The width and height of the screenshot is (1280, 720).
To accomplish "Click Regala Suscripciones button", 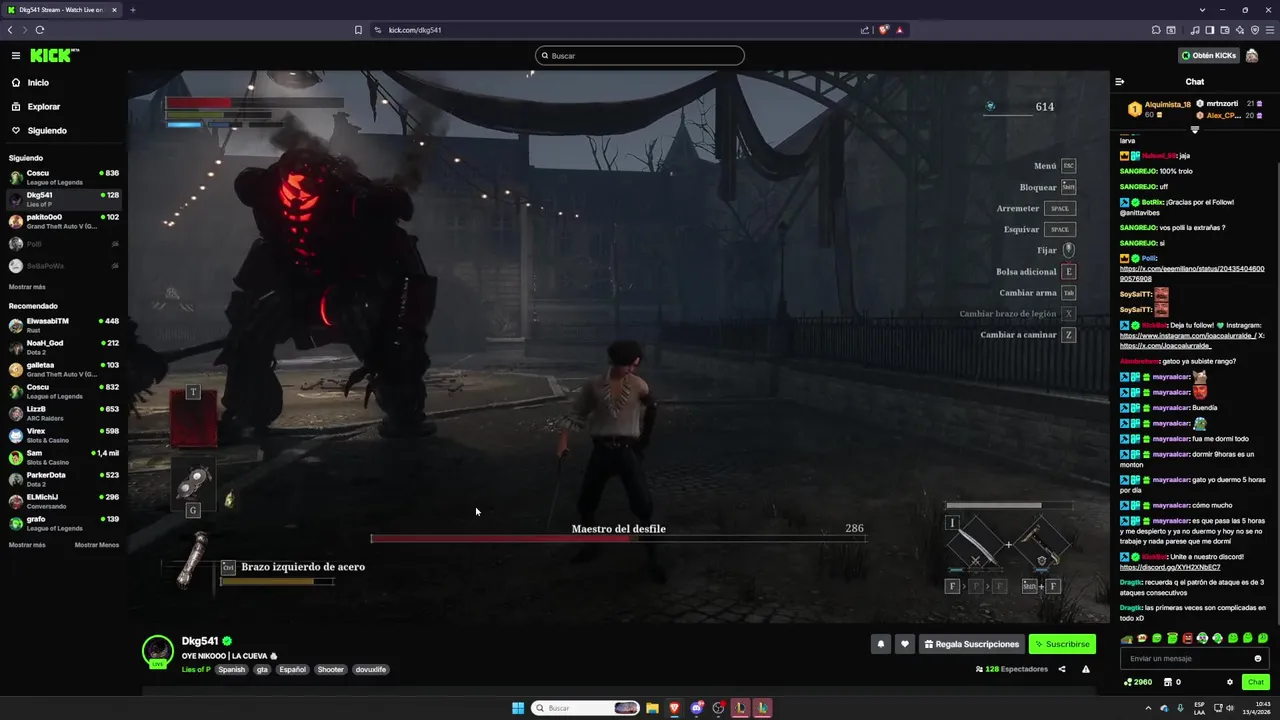I will (x=972, y=644).
